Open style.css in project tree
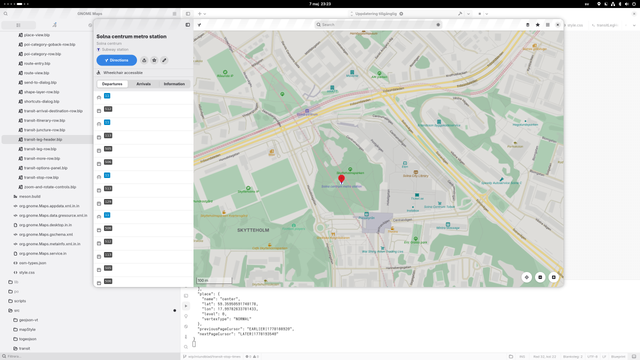The height and width of the screenshot is (360, 640). coord(27,272)
